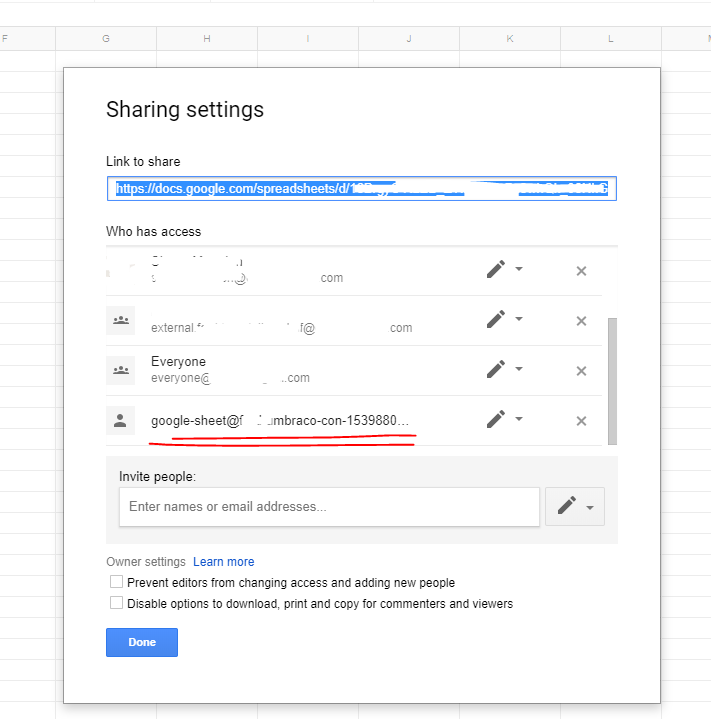Open permission dropdown arrow for the external group row
This screenshot has height=719, width=711.
click(x=518, y=319)
